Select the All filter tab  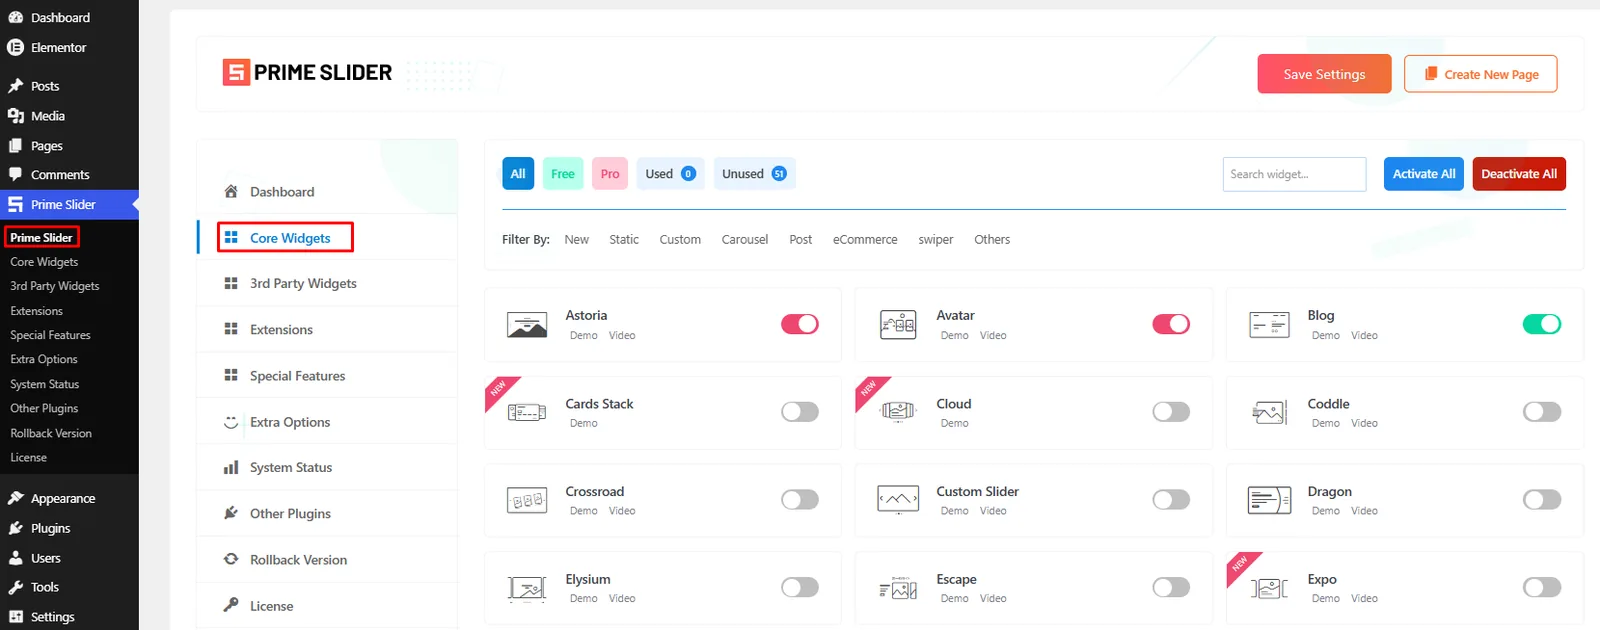[x=518, y=173]
